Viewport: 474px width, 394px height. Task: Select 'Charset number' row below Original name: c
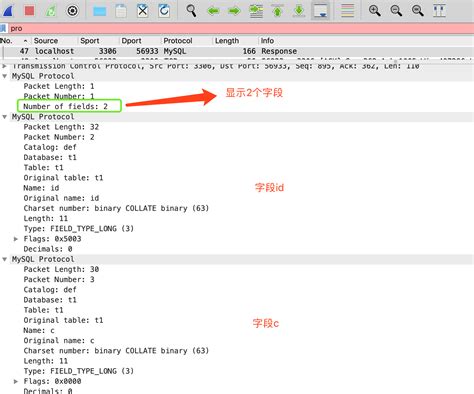tap(116, 351)
